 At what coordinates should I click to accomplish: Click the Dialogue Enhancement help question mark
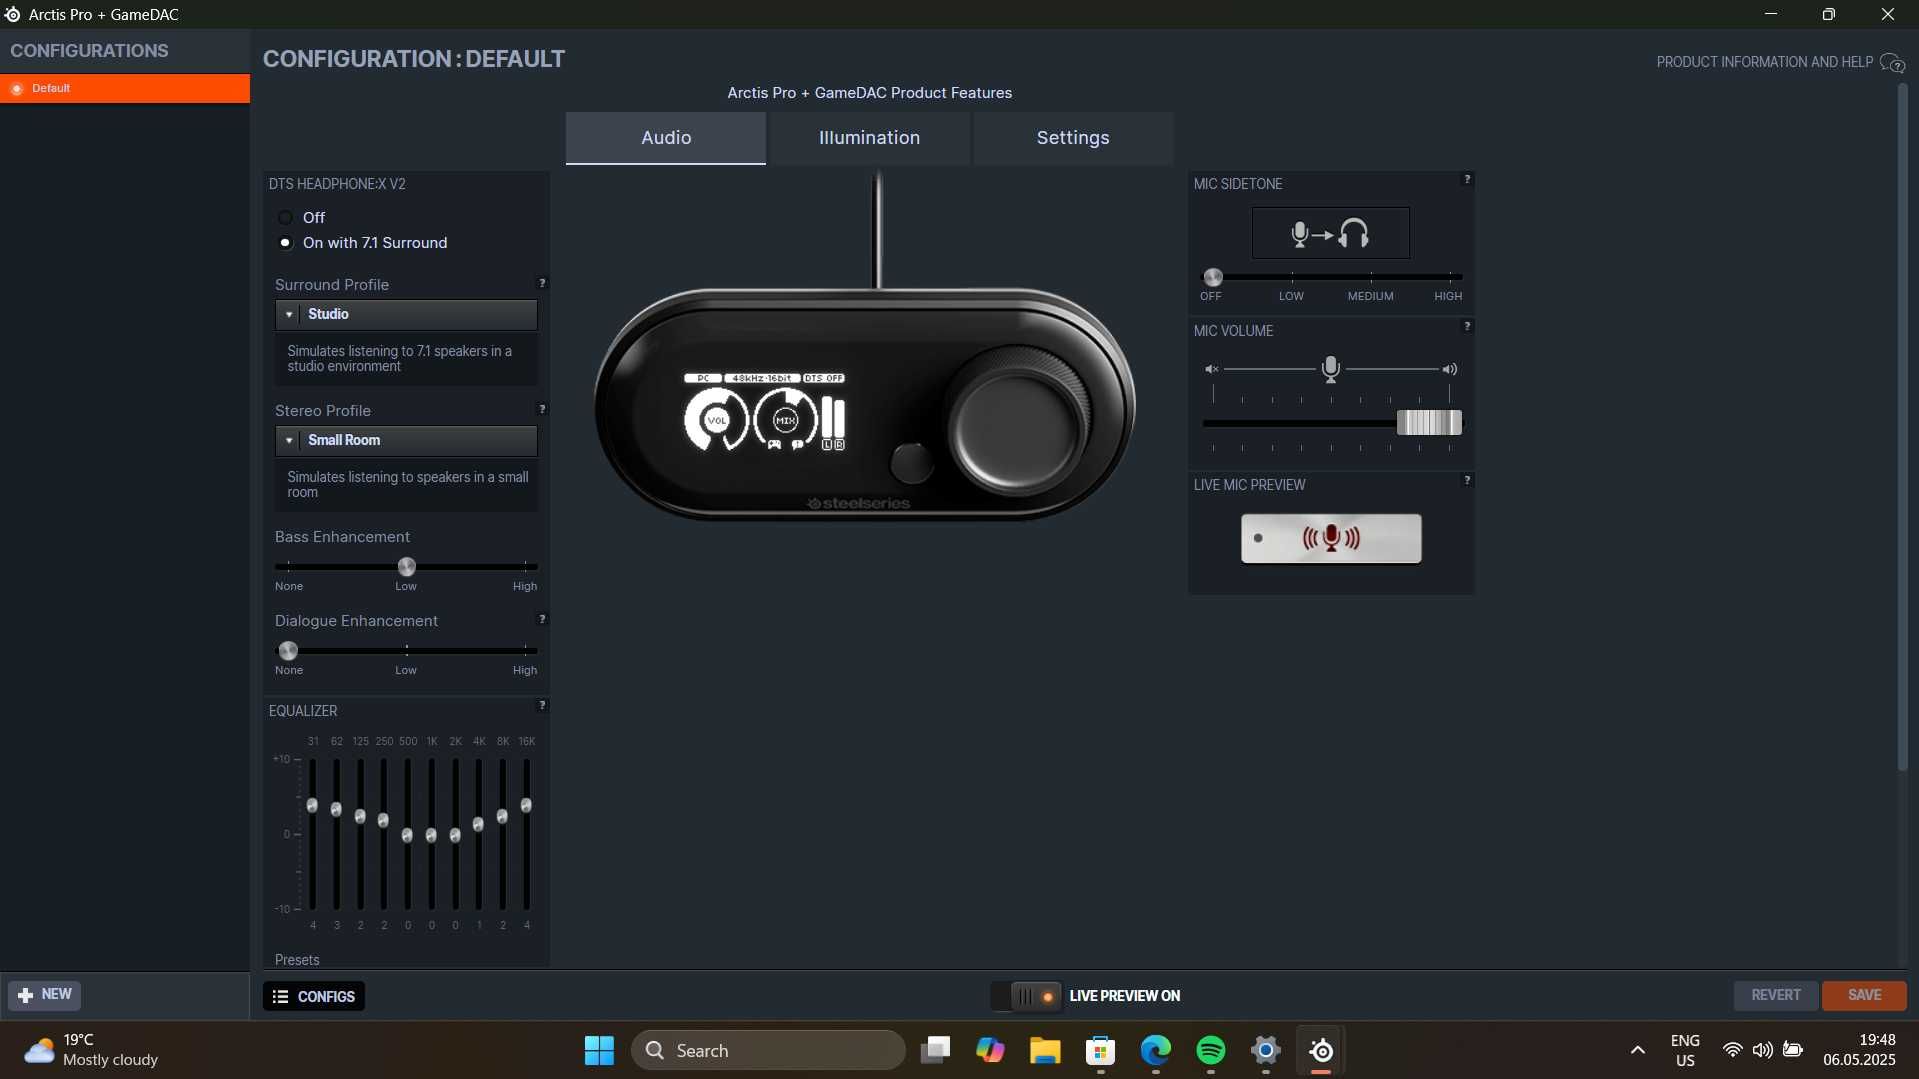(542, 619)
